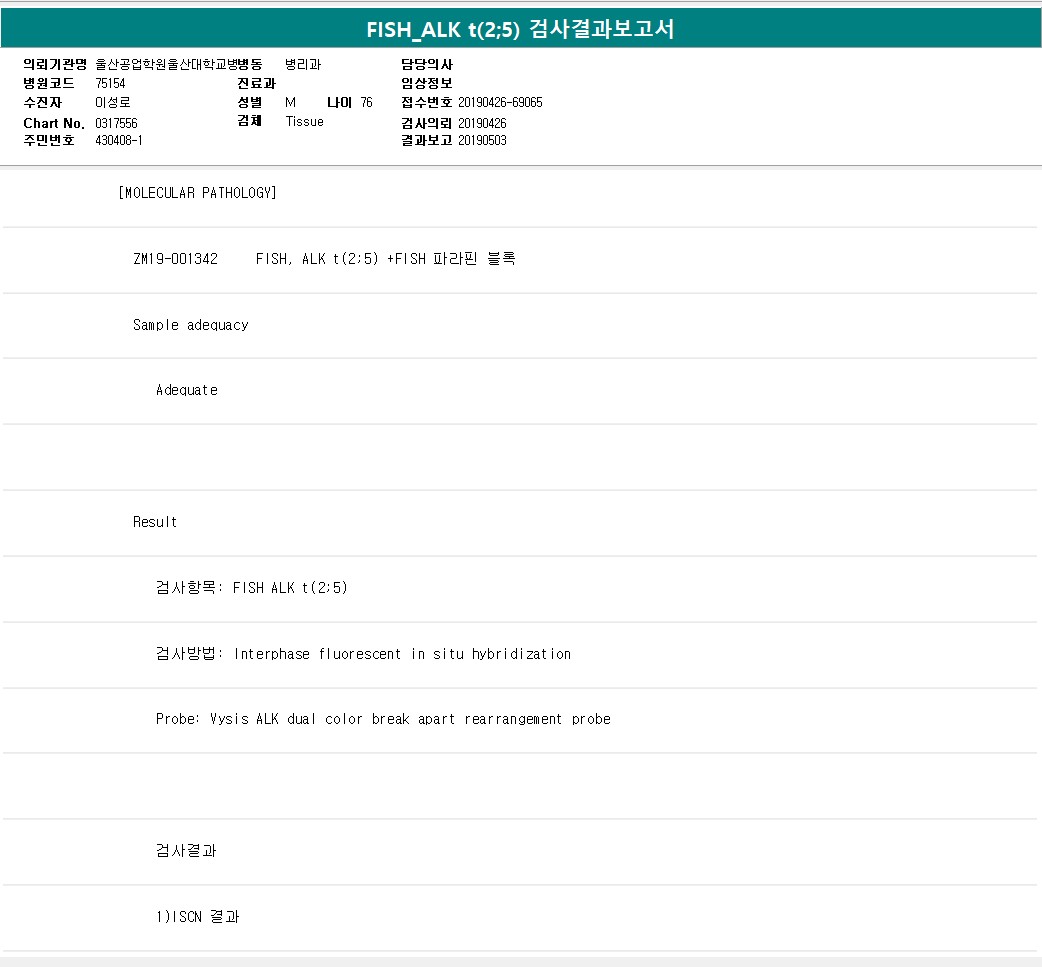Select the patient name 이성로
1042x967 pixels.
coord(113,102)
